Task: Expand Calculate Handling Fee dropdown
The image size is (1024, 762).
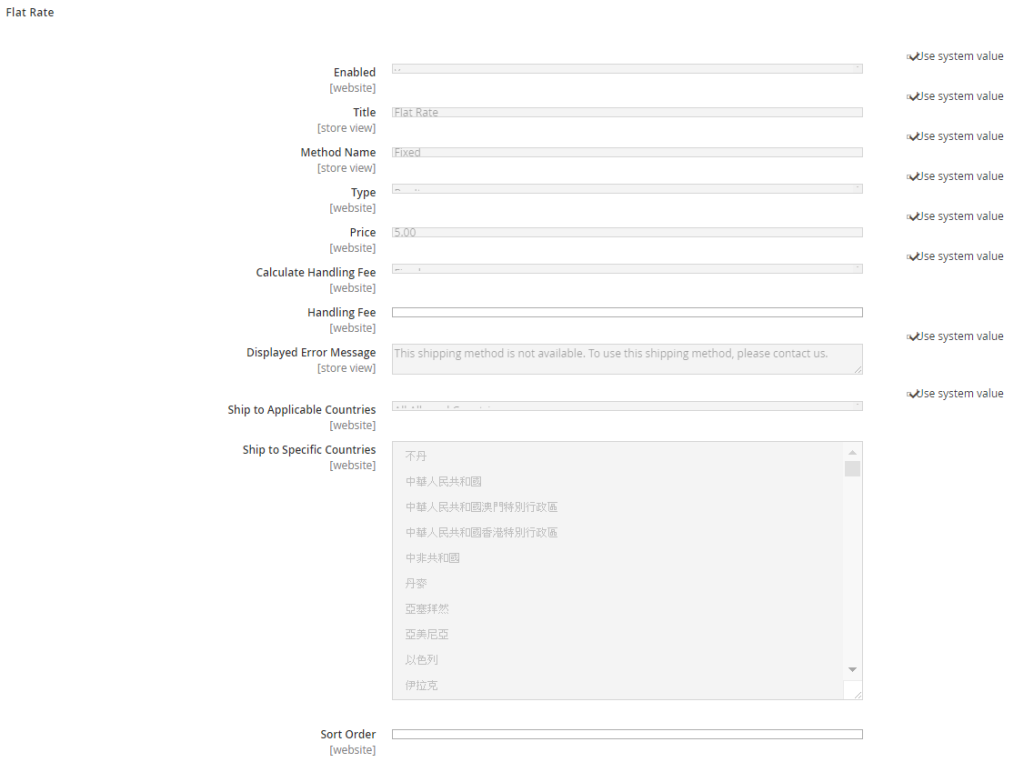Action: (x=626, y=269)
